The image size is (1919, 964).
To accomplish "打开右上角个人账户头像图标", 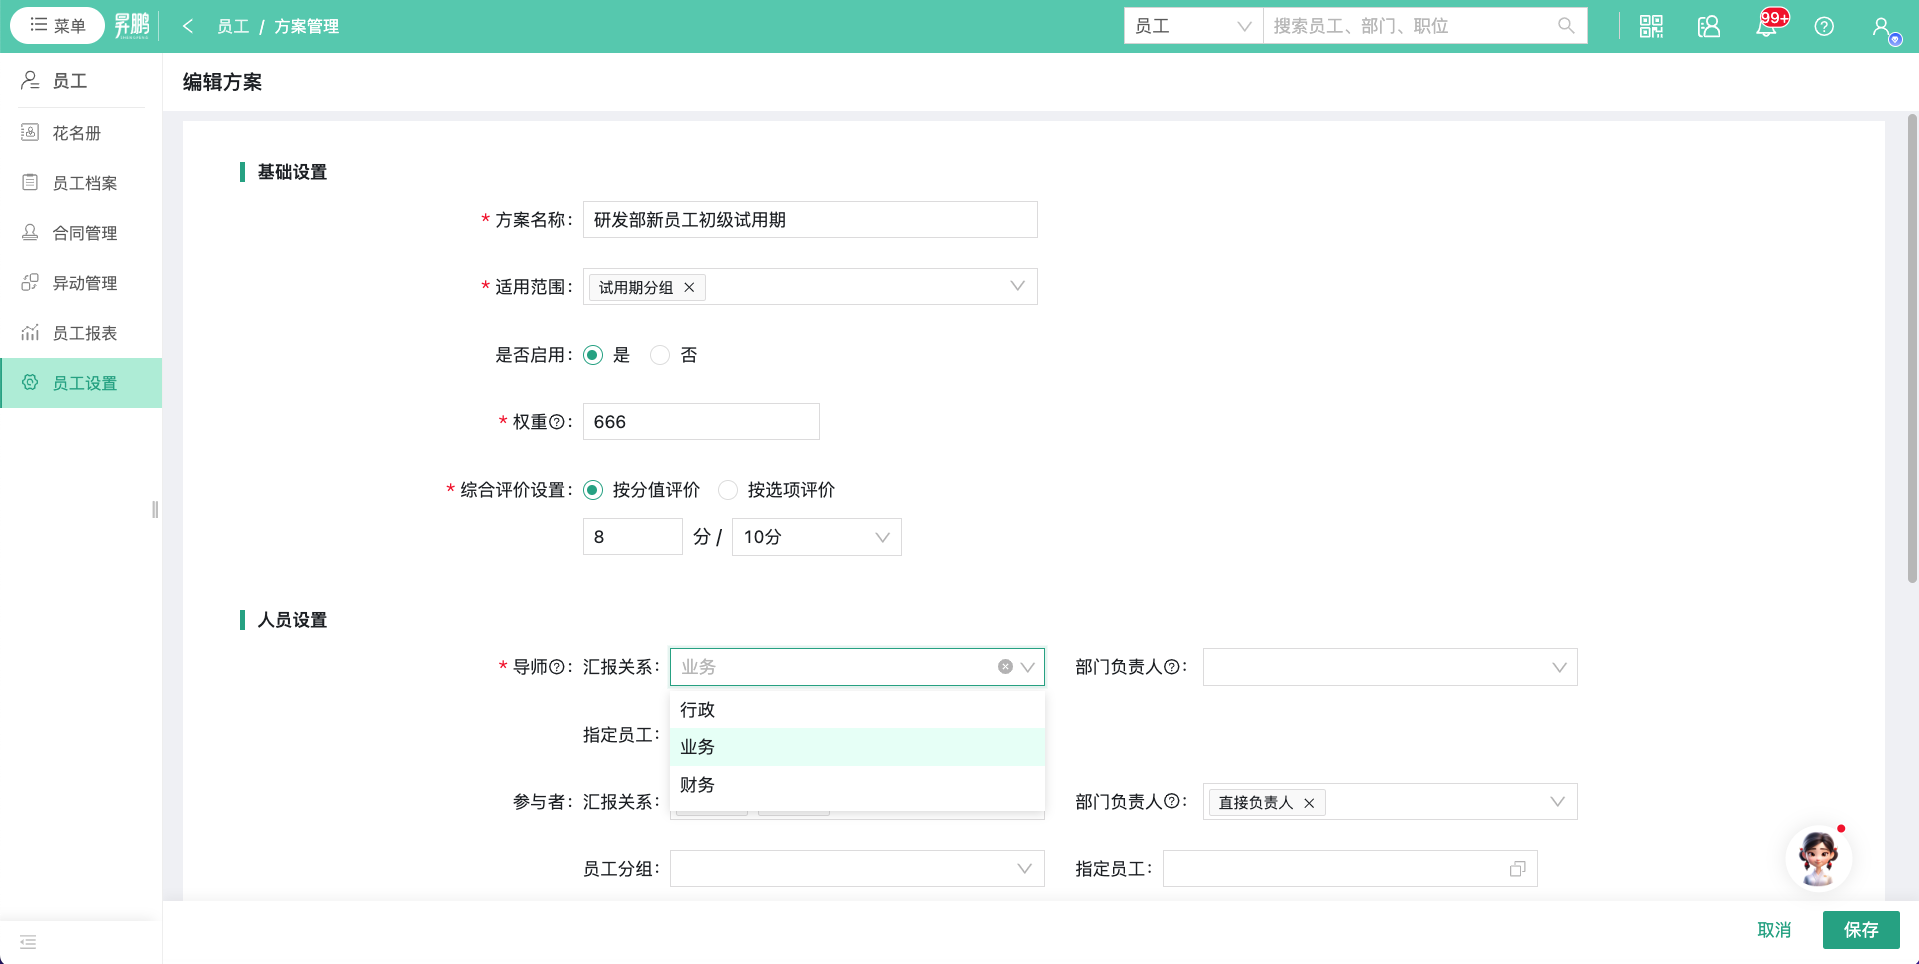I will click(1883, 26).
